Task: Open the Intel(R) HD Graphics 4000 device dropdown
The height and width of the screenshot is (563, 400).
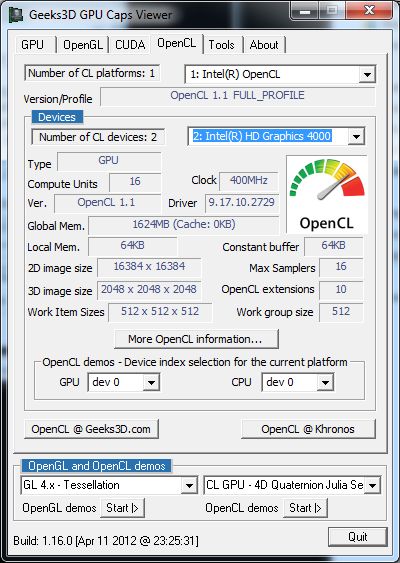Action: 356,136
